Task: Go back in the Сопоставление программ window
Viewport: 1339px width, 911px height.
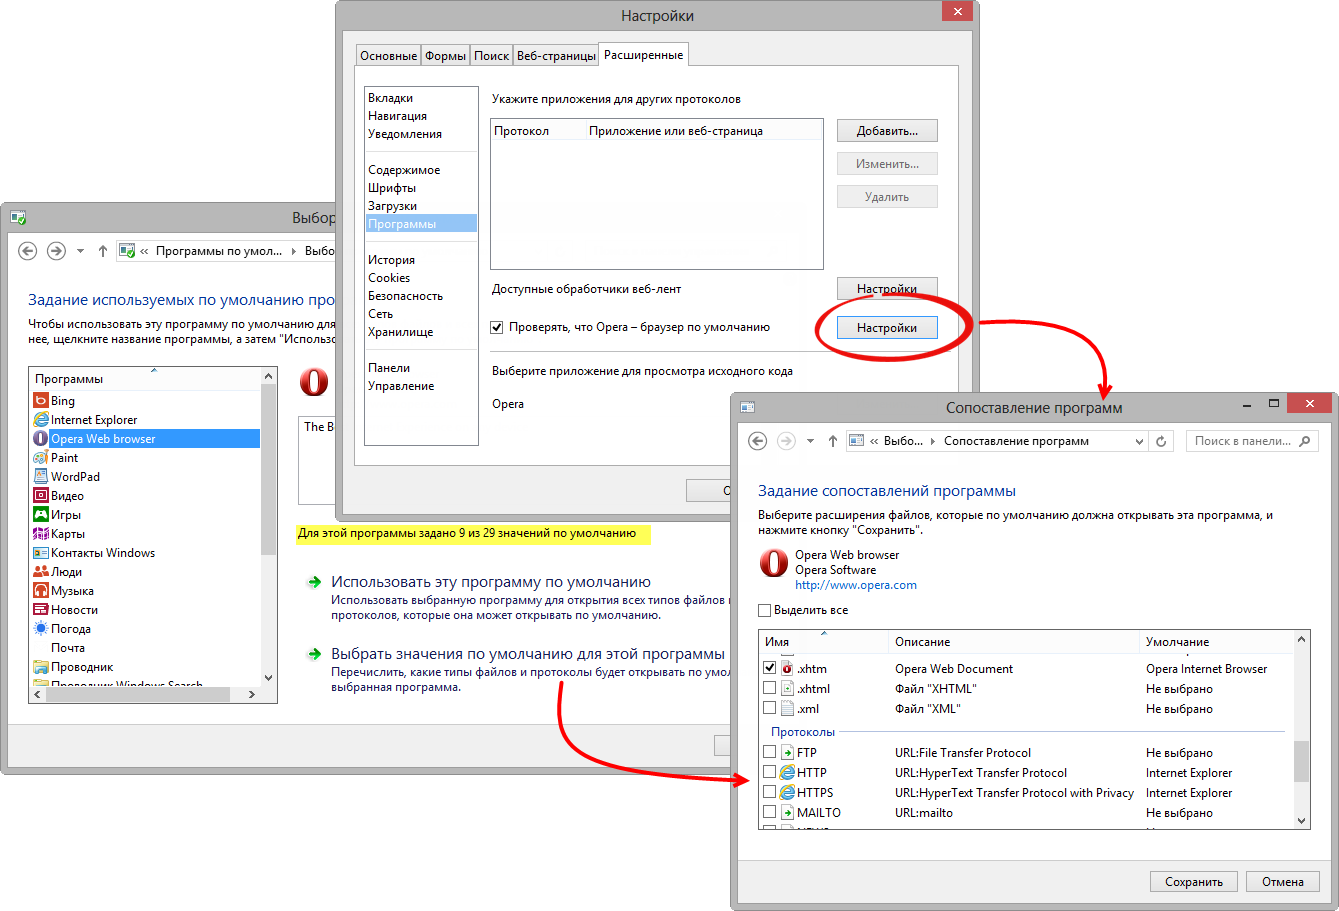Action: tap(758, 441)
